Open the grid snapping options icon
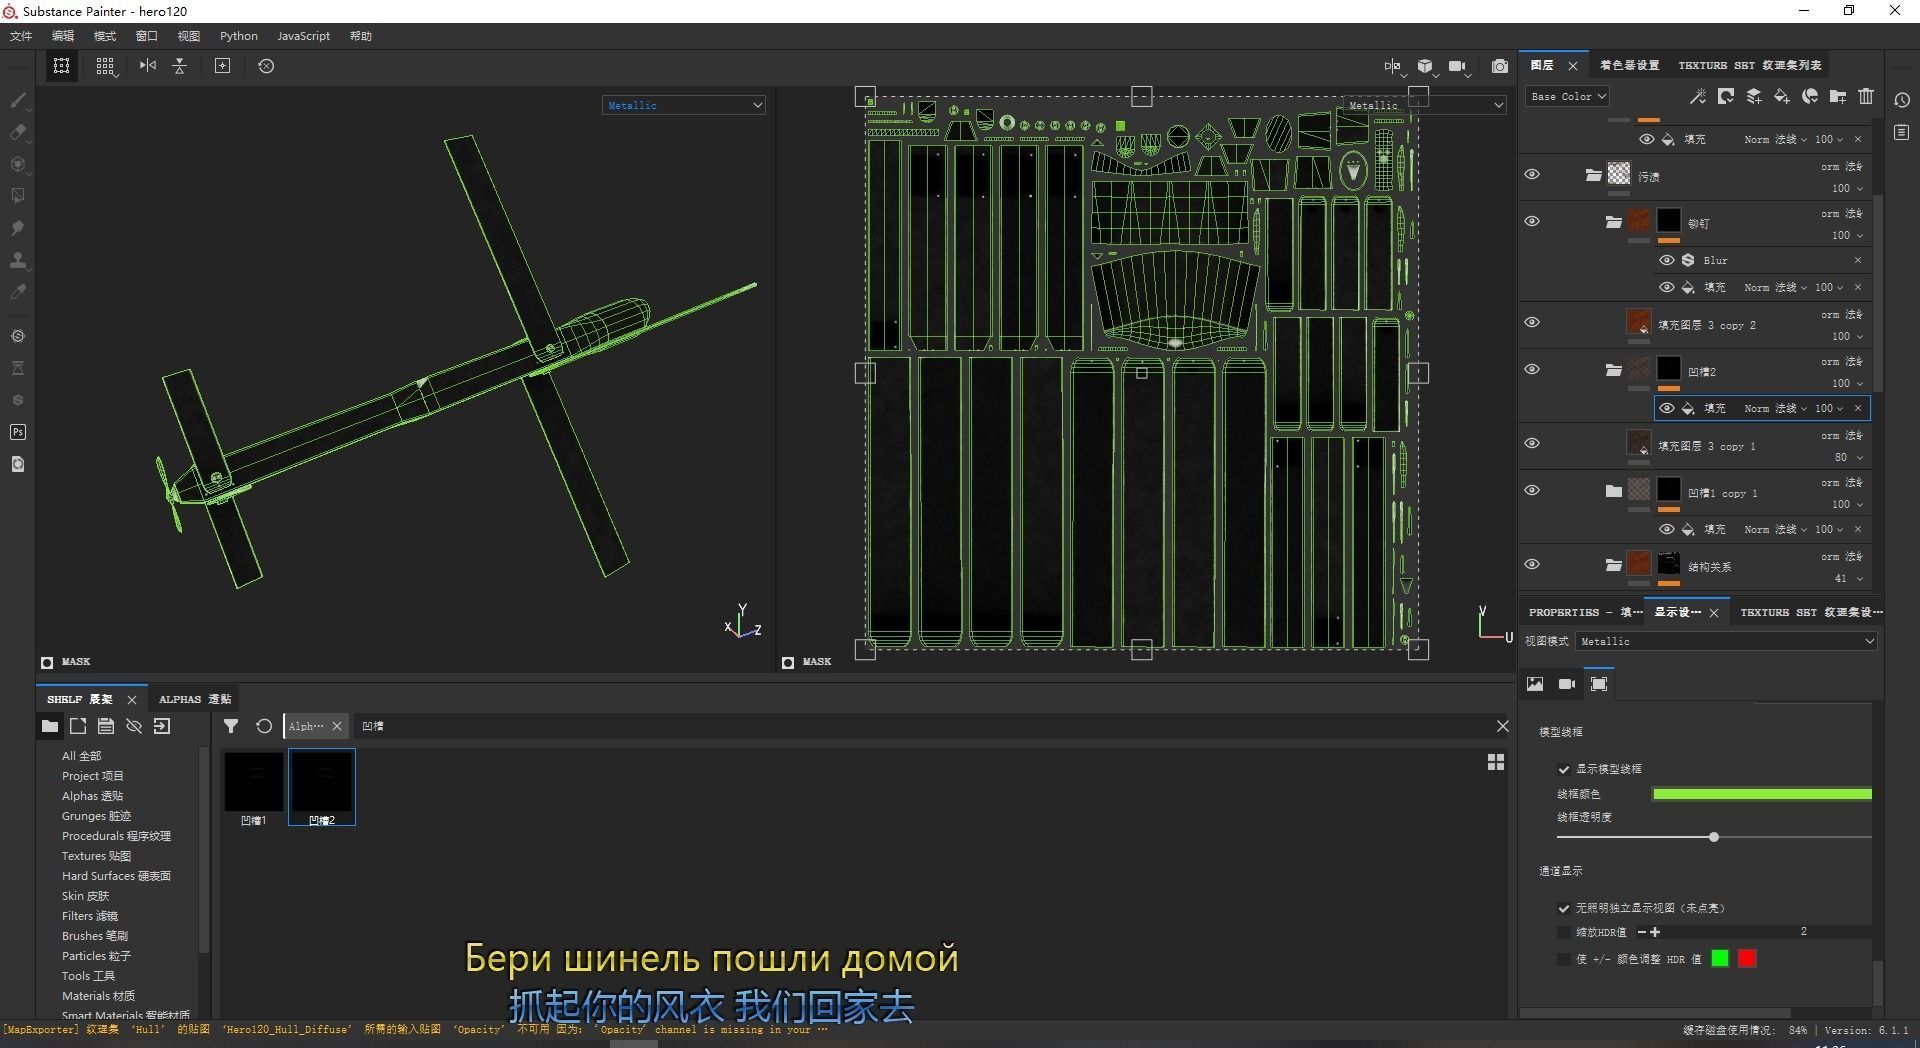 click(x=105, y=66)
